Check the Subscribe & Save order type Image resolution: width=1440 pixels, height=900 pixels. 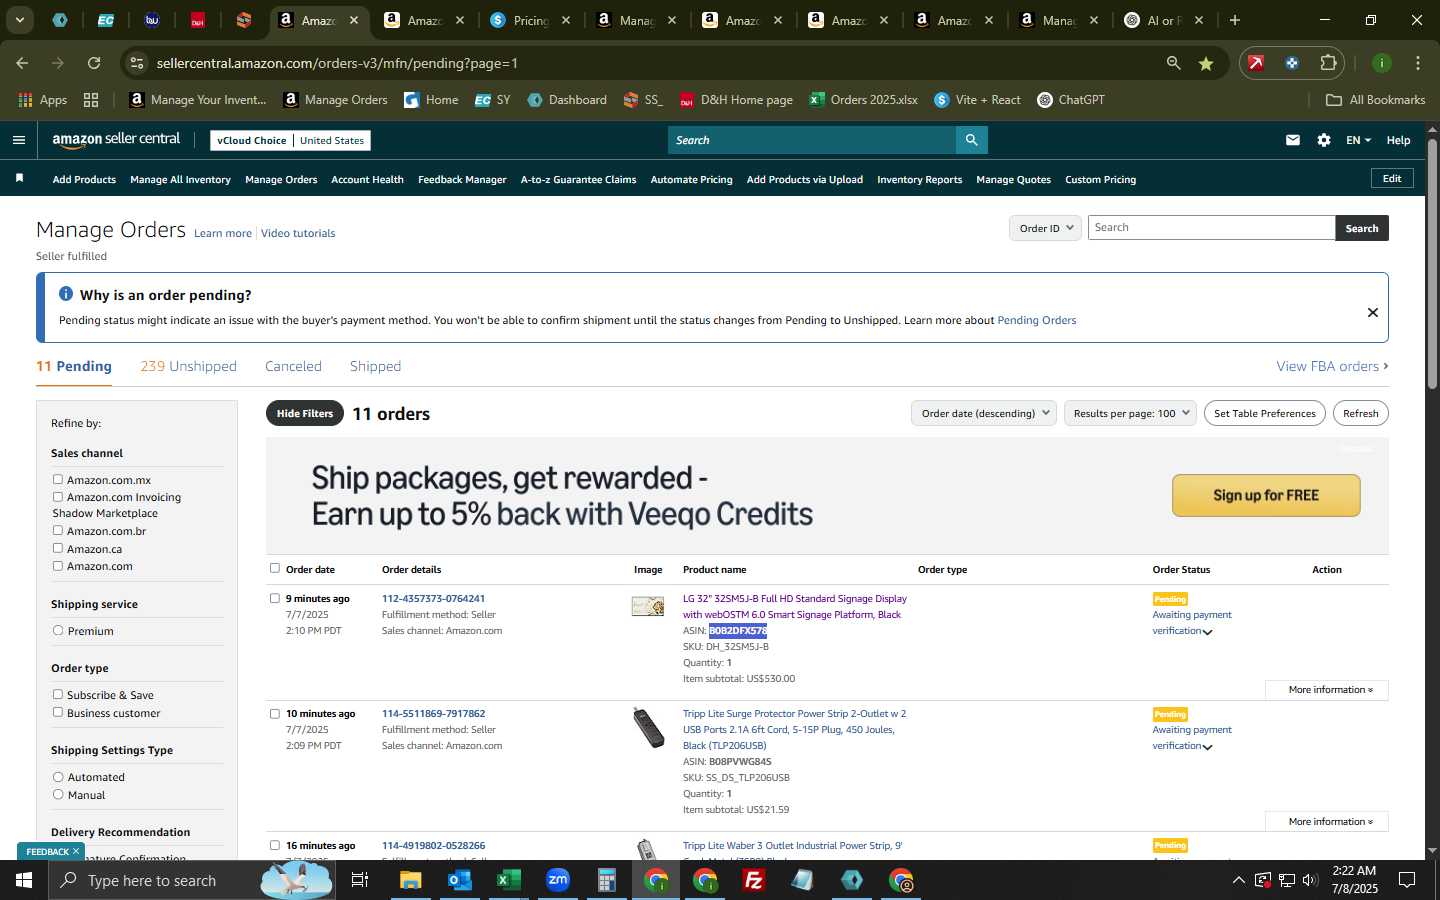pos(58,695)
